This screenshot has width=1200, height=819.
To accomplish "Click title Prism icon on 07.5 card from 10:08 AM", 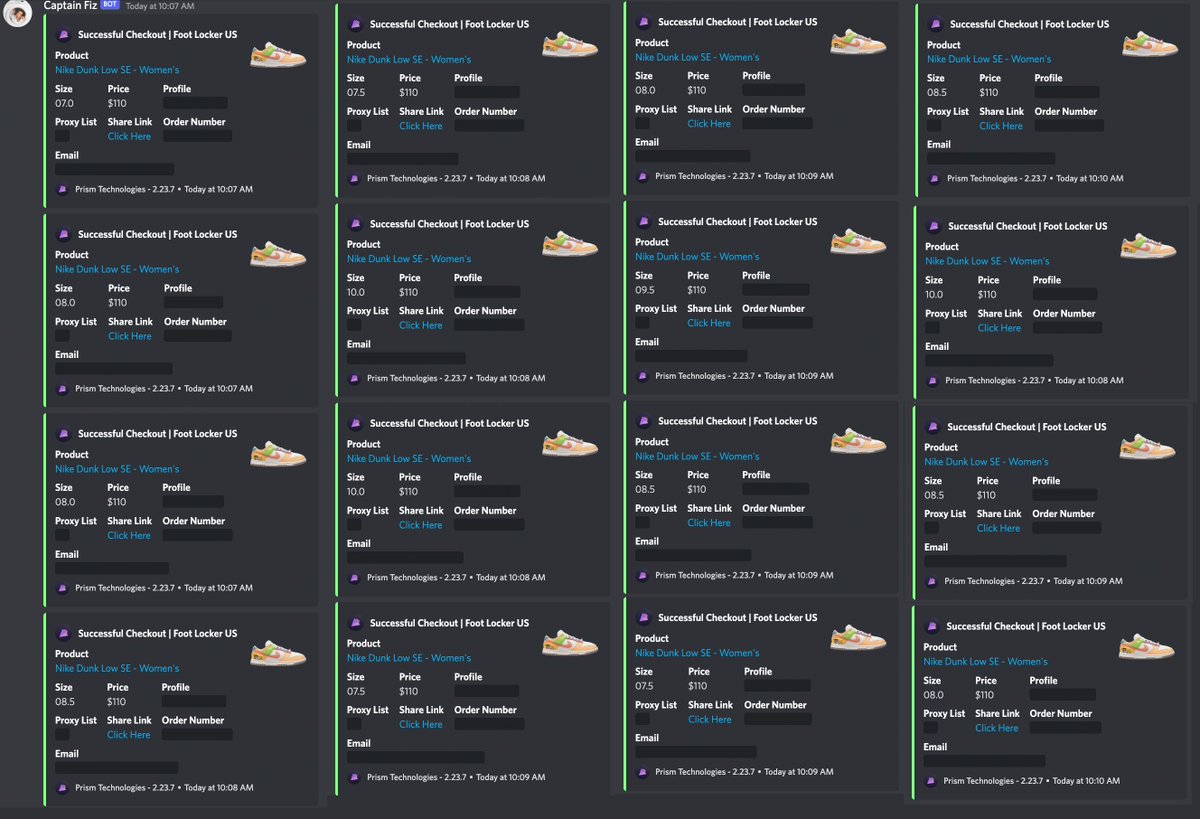I will click(357, 24).
